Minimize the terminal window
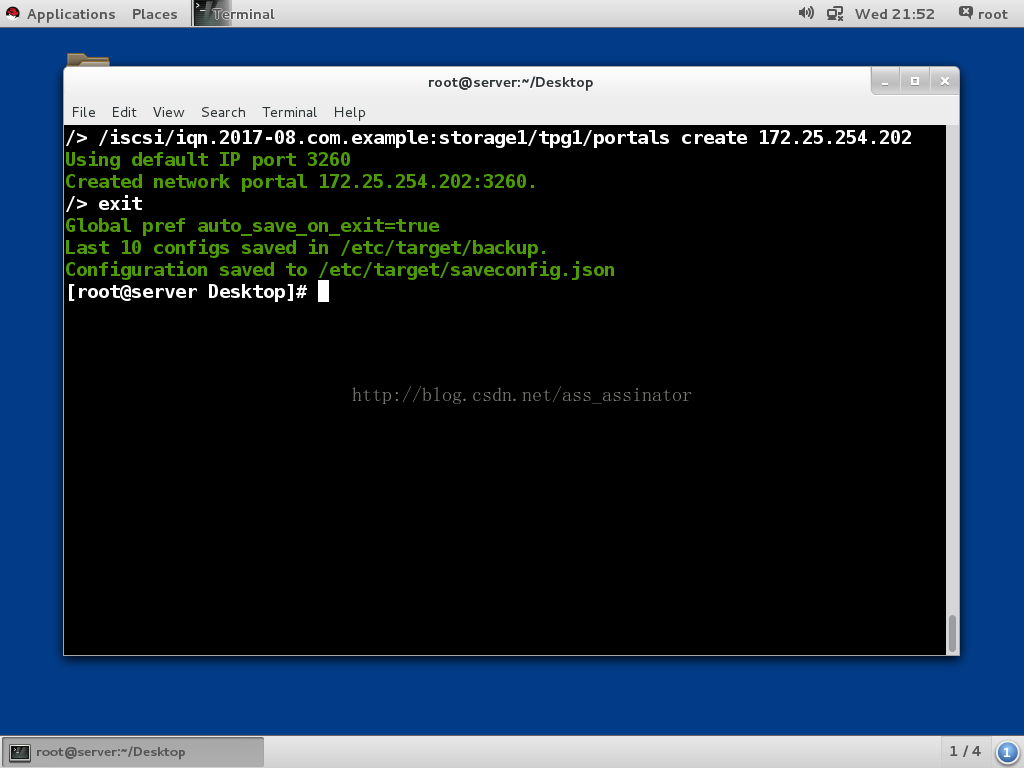Image resolution: width=1024 pixels, height=768 pixels. (x=886, y=82)
